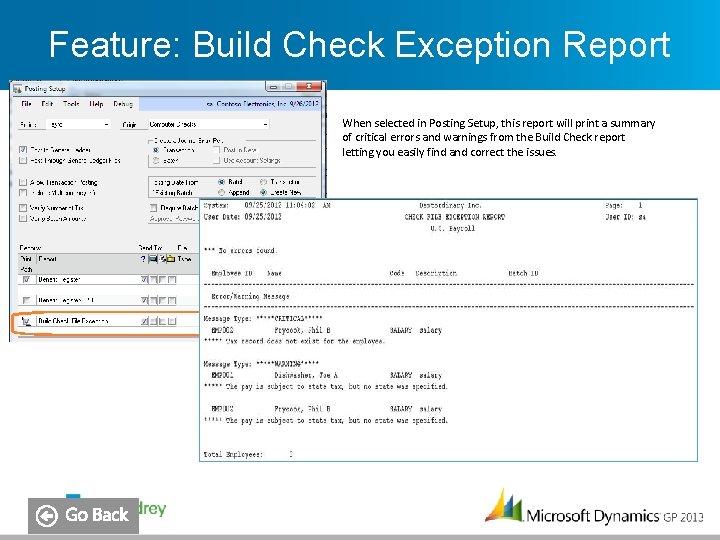720x540 pixels.
Task: Click the Batch ID column header in report
Action: coord(523,273)
